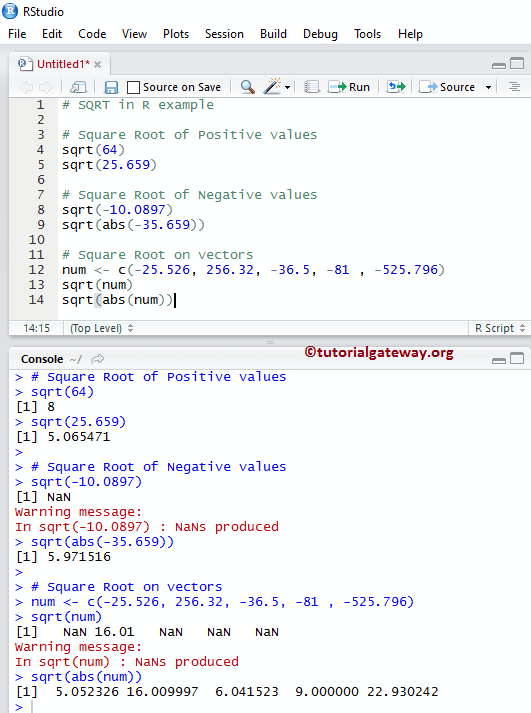Screen dimensions: 531x713
Task: Click line number 10 in the gutter
Action: coord(37,240)
